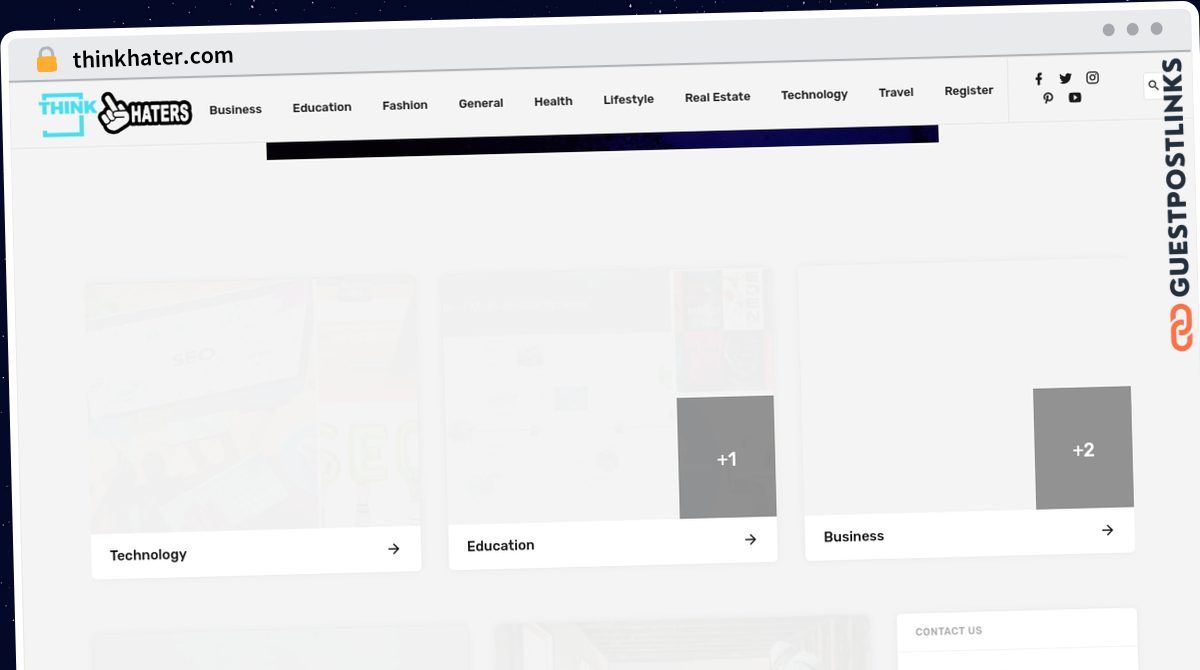1200x670 pixels.
Task: Open the Business menu item
Action: [x=235, y=110]
